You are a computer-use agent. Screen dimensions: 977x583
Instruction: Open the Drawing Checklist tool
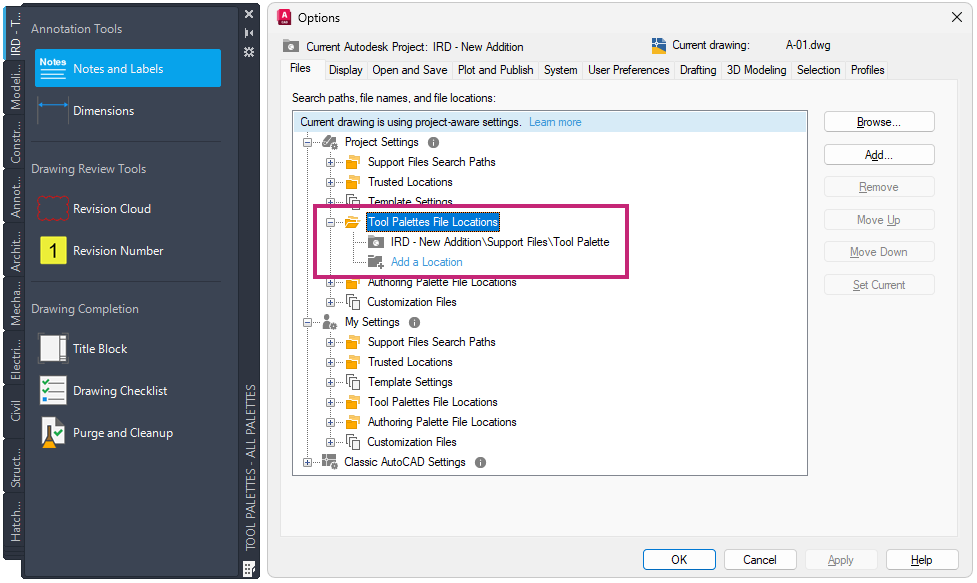pos(119,391)
